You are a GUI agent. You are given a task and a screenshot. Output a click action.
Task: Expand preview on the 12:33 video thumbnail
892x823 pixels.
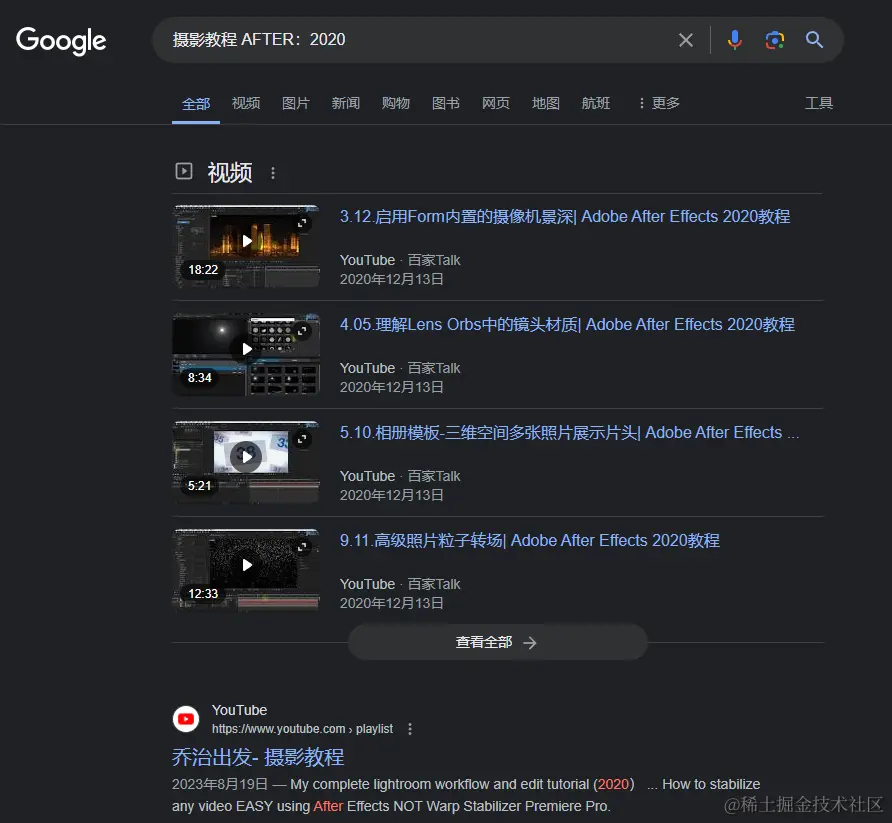tap(303, 547)
